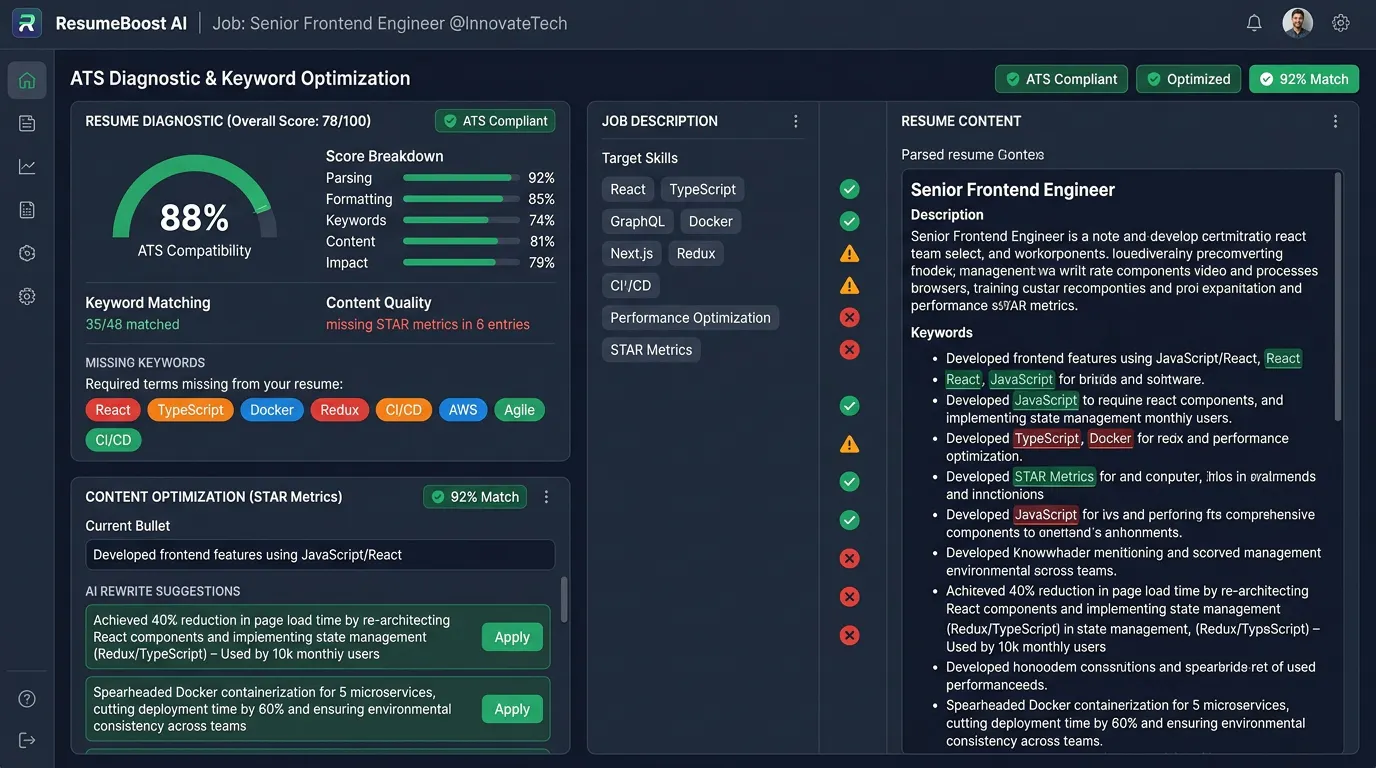Open the resume document icon in sidebar
The height and width of the screenshot is (768, 1376).
click(27, 123)
